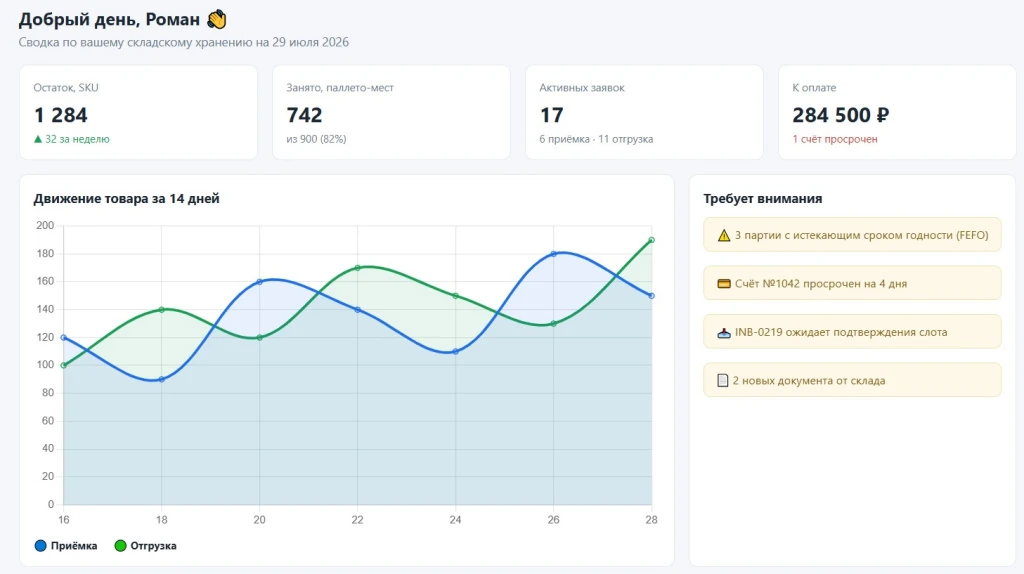The image size is (1024, 574).
Task: Open the Занято, паллето-мест card
Action: point(391,112)
